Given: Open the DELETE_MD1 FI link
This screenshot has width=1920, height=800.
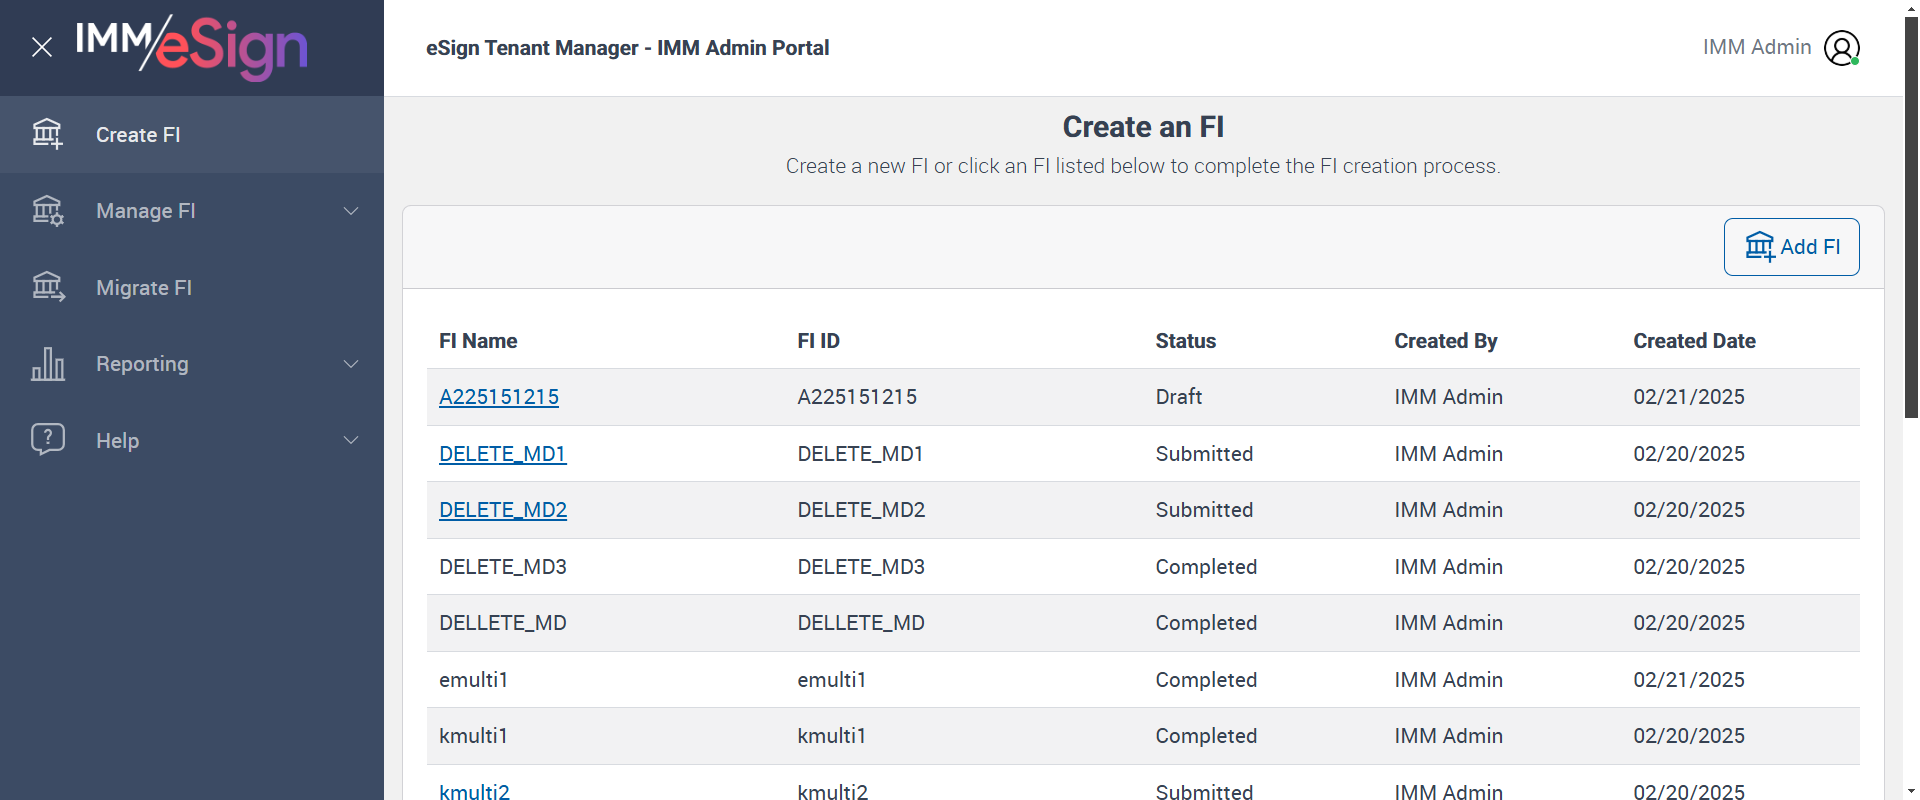Looking at the screenshot, I should [x=502, y=454].
